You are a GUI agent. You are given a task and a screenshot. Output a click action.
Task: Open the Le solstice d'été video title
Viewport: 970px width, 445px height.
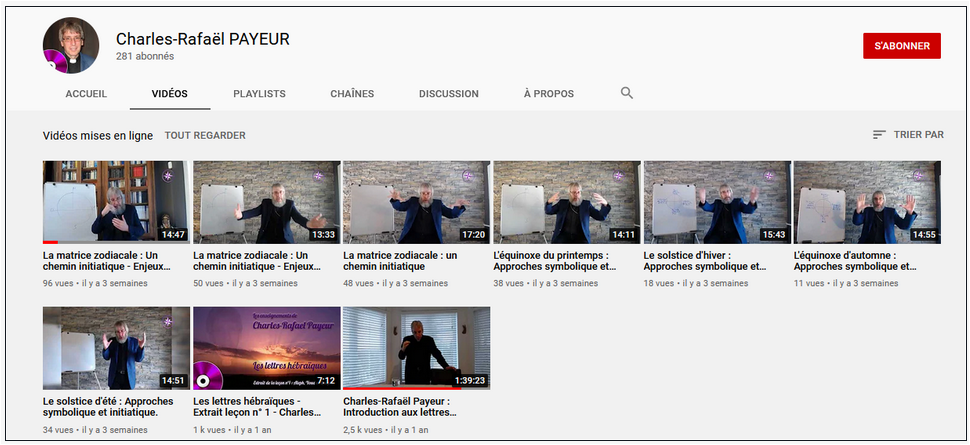(x=108, y=407)
